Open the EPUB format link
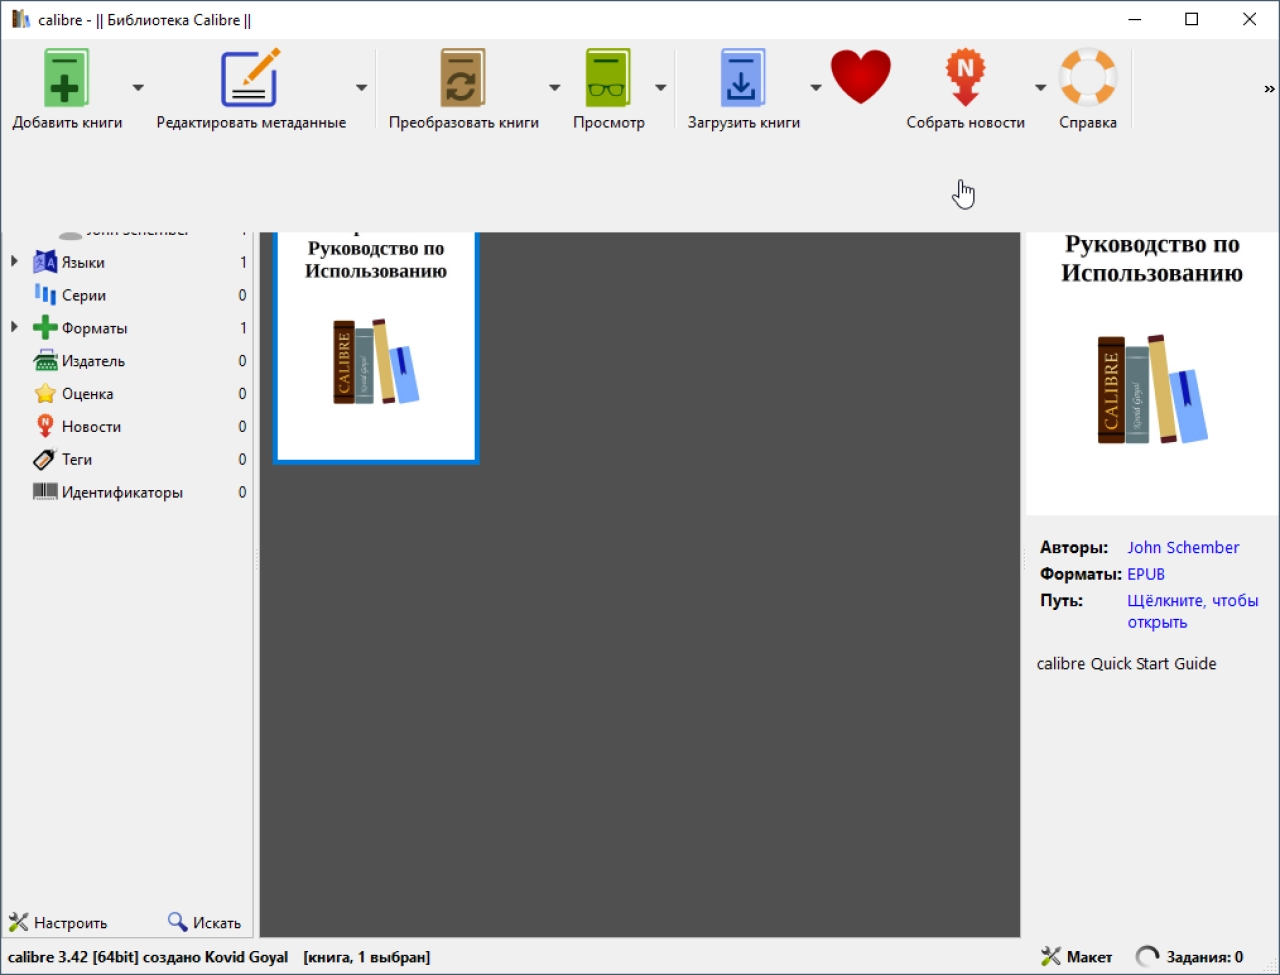 pos(1146,574)
